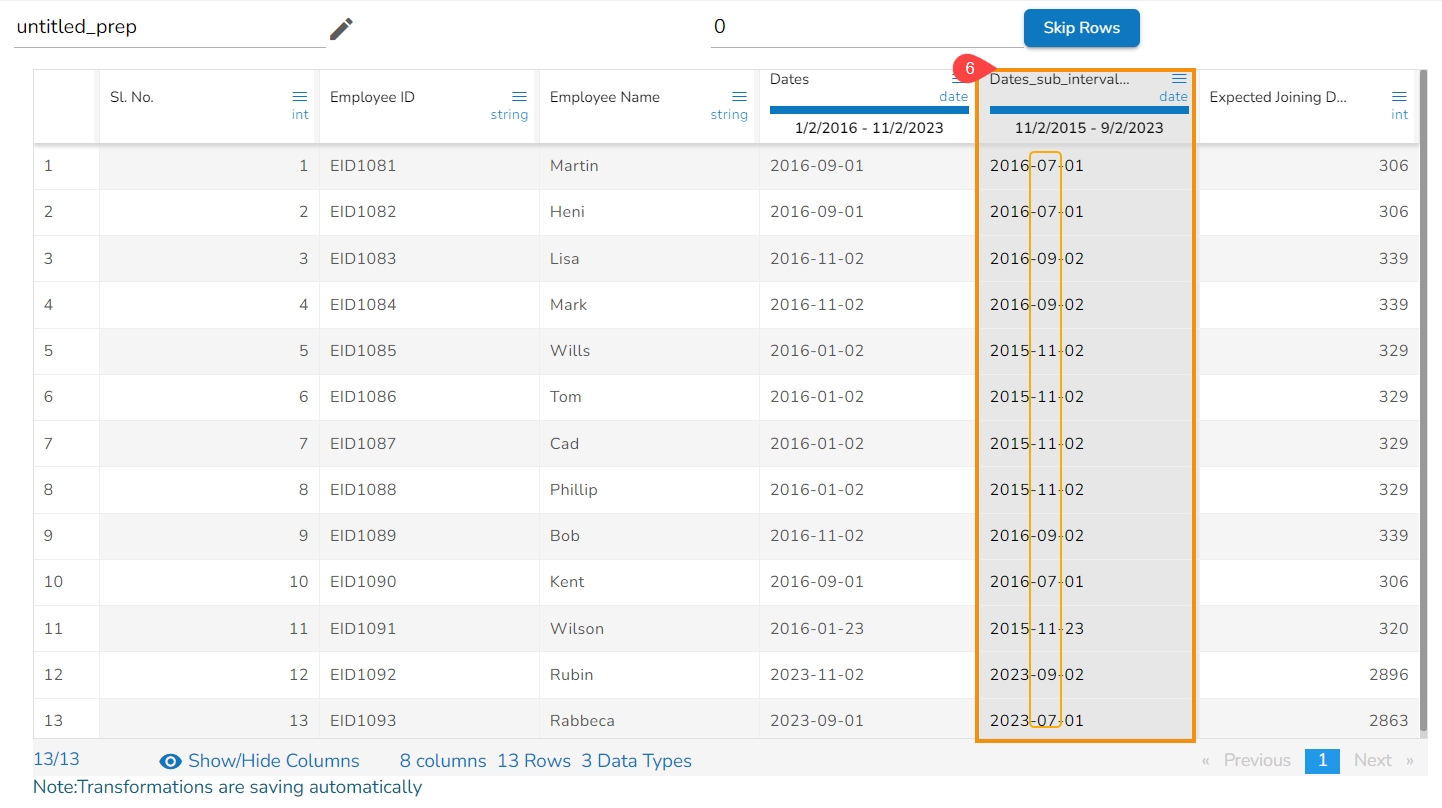This screenshot has height=808, width=1442.
Task: Toggle the Show/Hide Columns eye icon
Action: (171, 761)
